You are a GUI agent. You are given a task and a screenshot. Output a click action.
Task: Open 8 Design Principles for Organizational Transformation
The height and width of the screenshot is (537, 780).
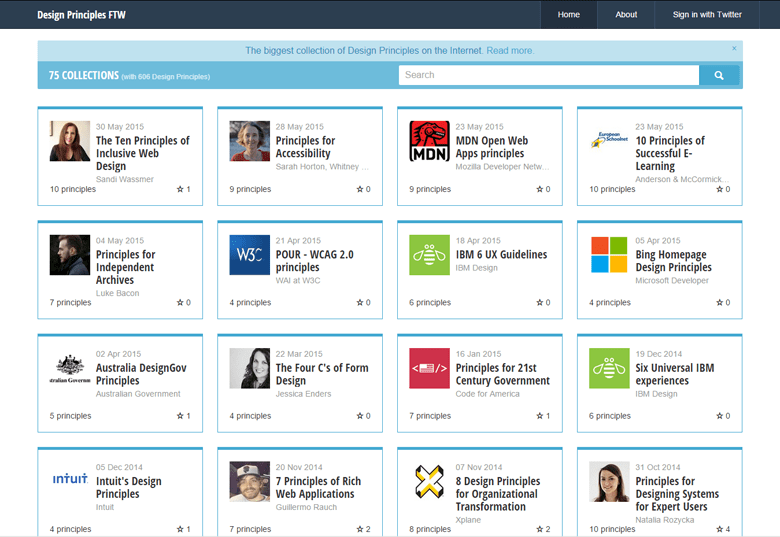[x=498, y=494]
